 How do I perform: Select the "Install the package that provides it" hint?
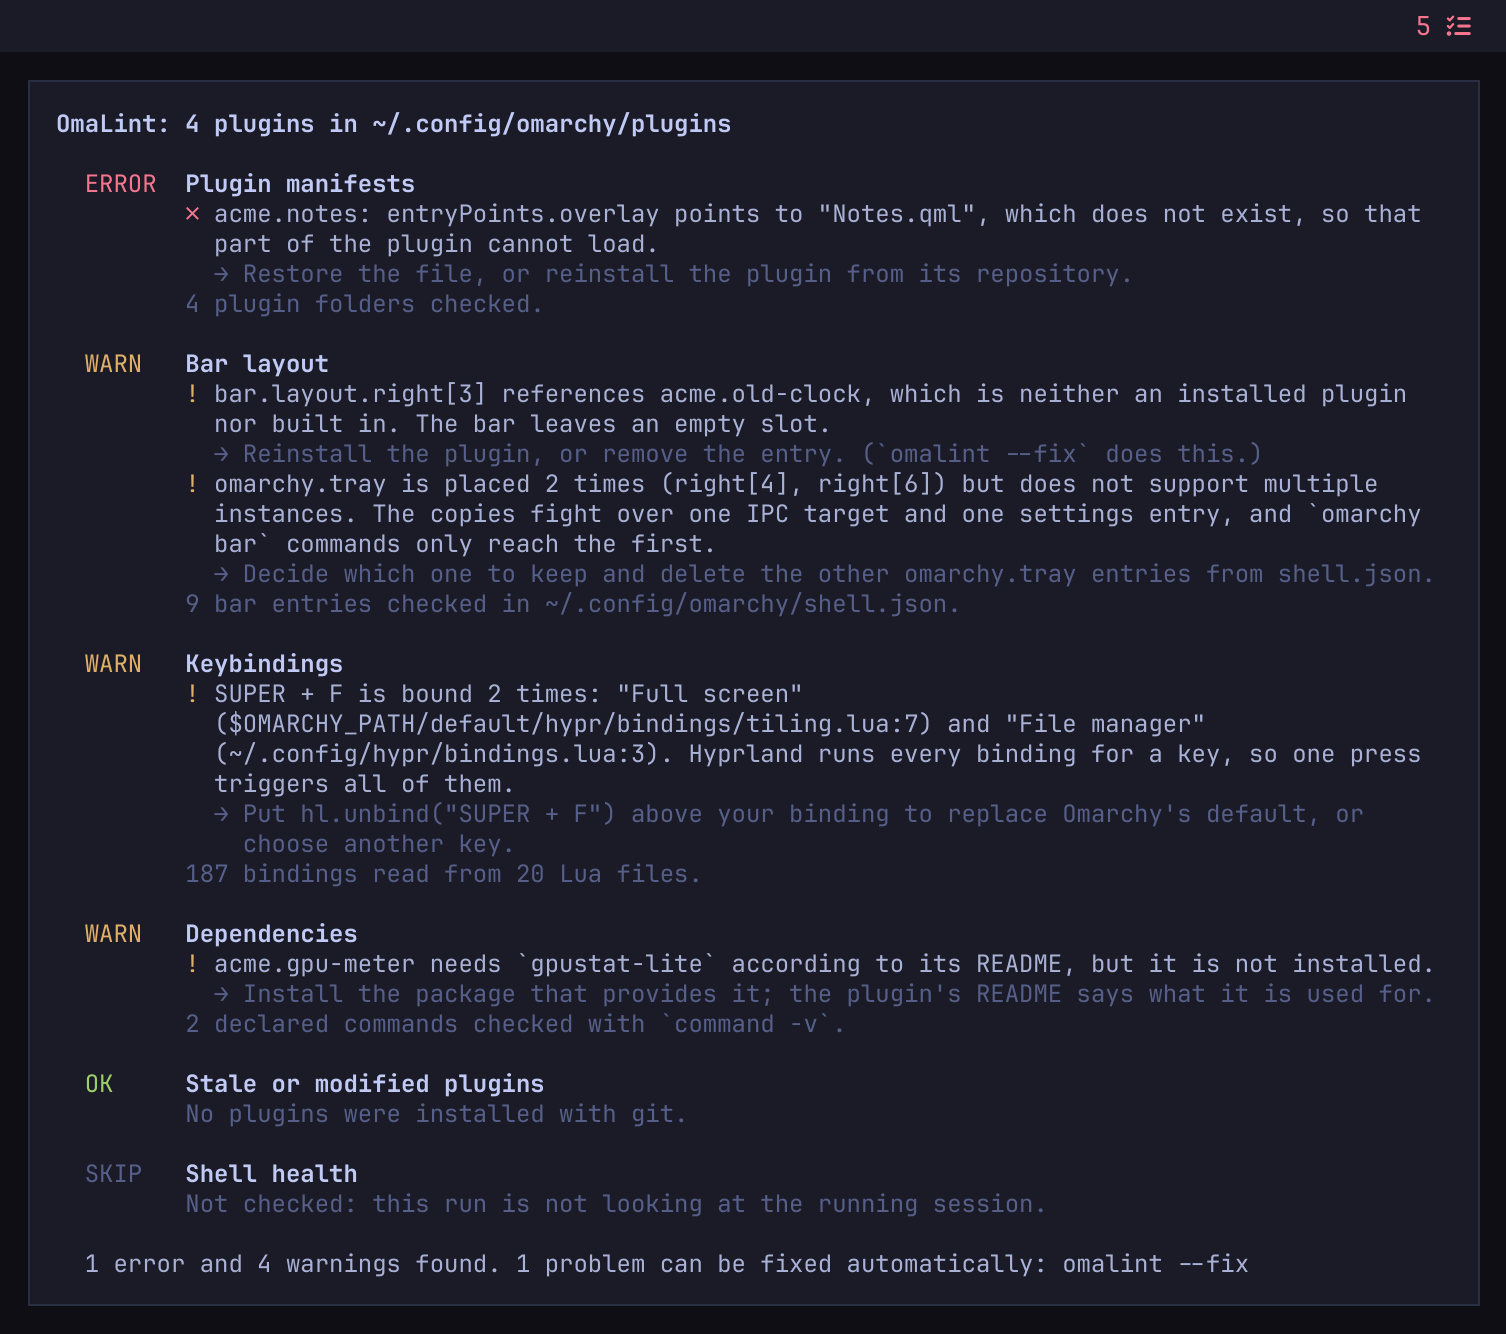pyautogui.click(x=824, y=994)
